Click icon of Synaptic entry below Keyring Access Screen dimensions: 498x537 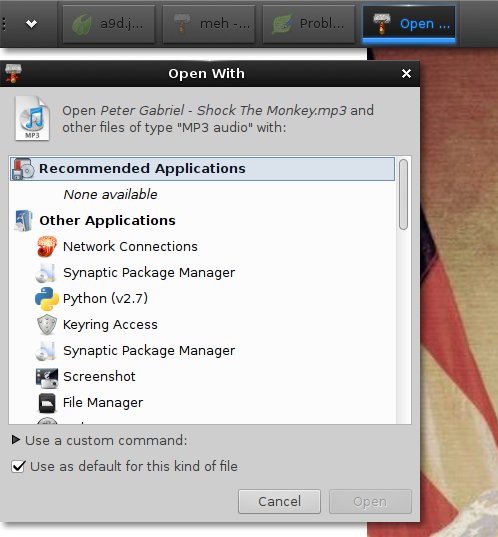[46, 351]
